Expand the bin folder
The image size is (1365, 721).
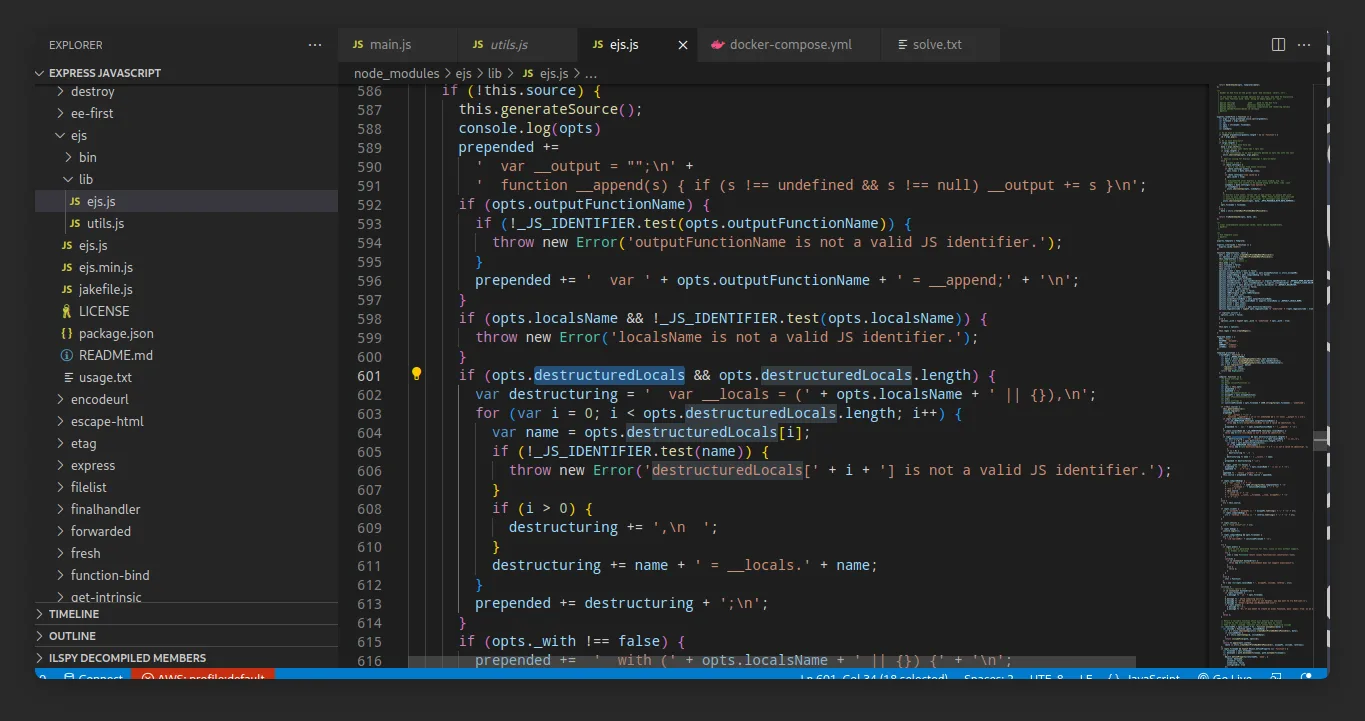[x=88, y=157]
